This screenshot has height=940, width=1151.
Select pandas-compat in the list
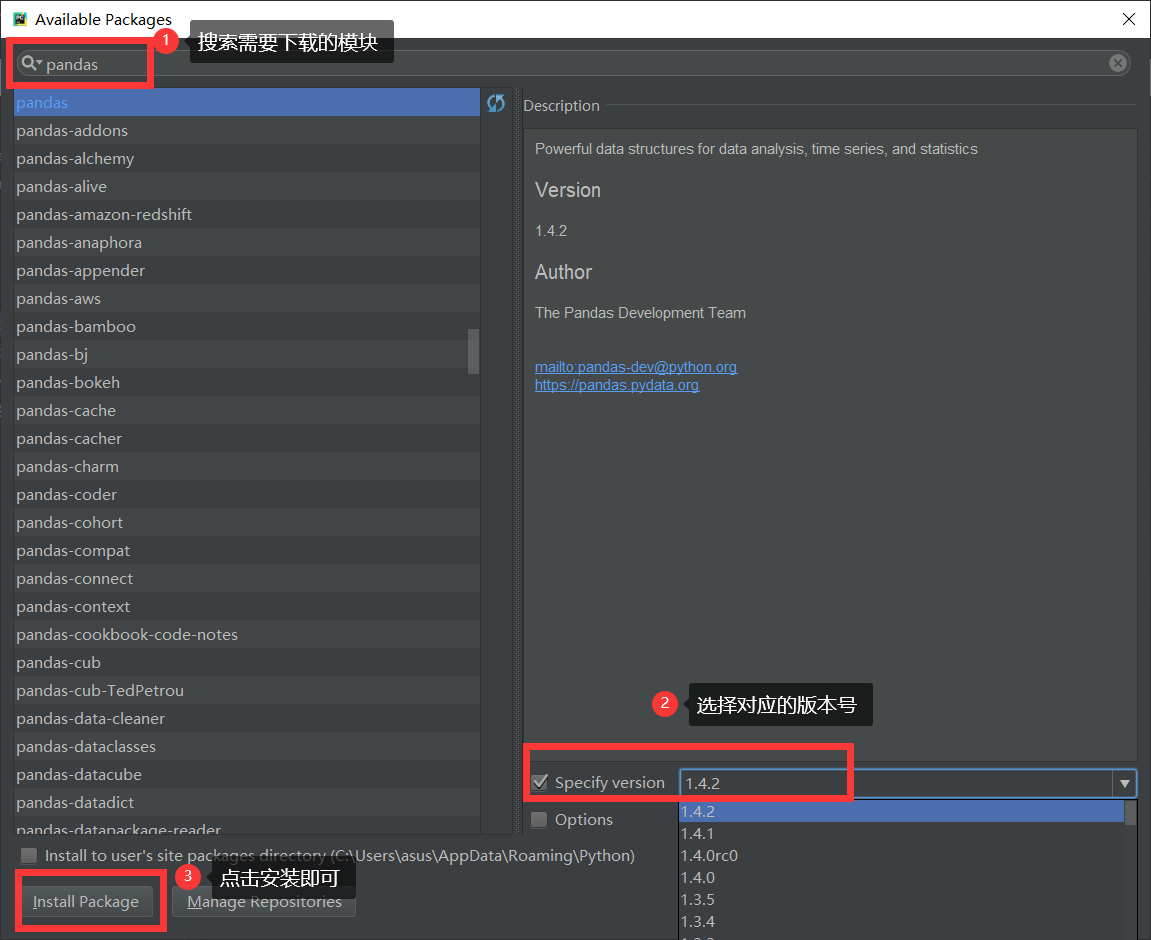[247, 550]
